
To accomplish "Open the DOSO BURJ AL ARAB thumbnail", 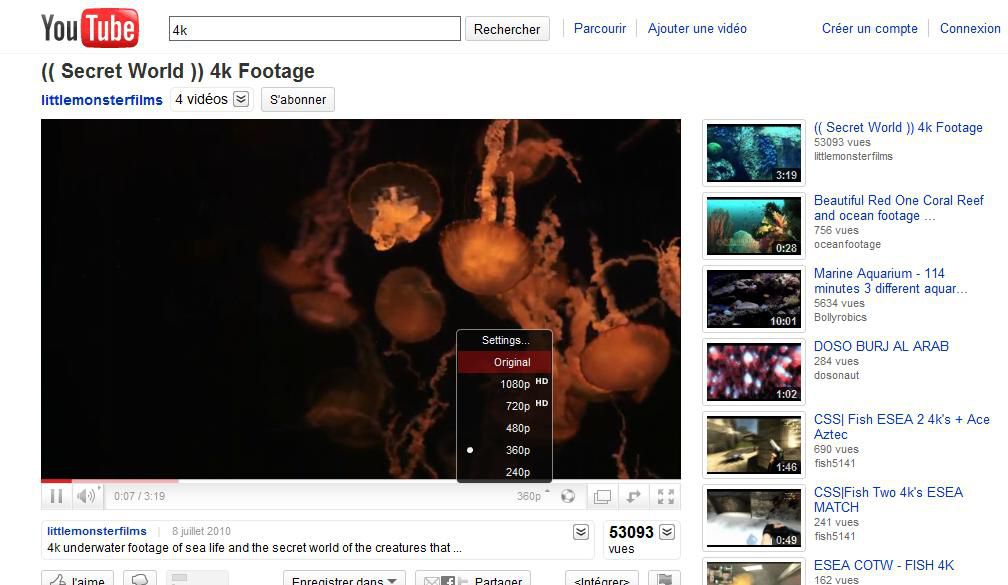I will pyautogui.click(x=753, y=372).
